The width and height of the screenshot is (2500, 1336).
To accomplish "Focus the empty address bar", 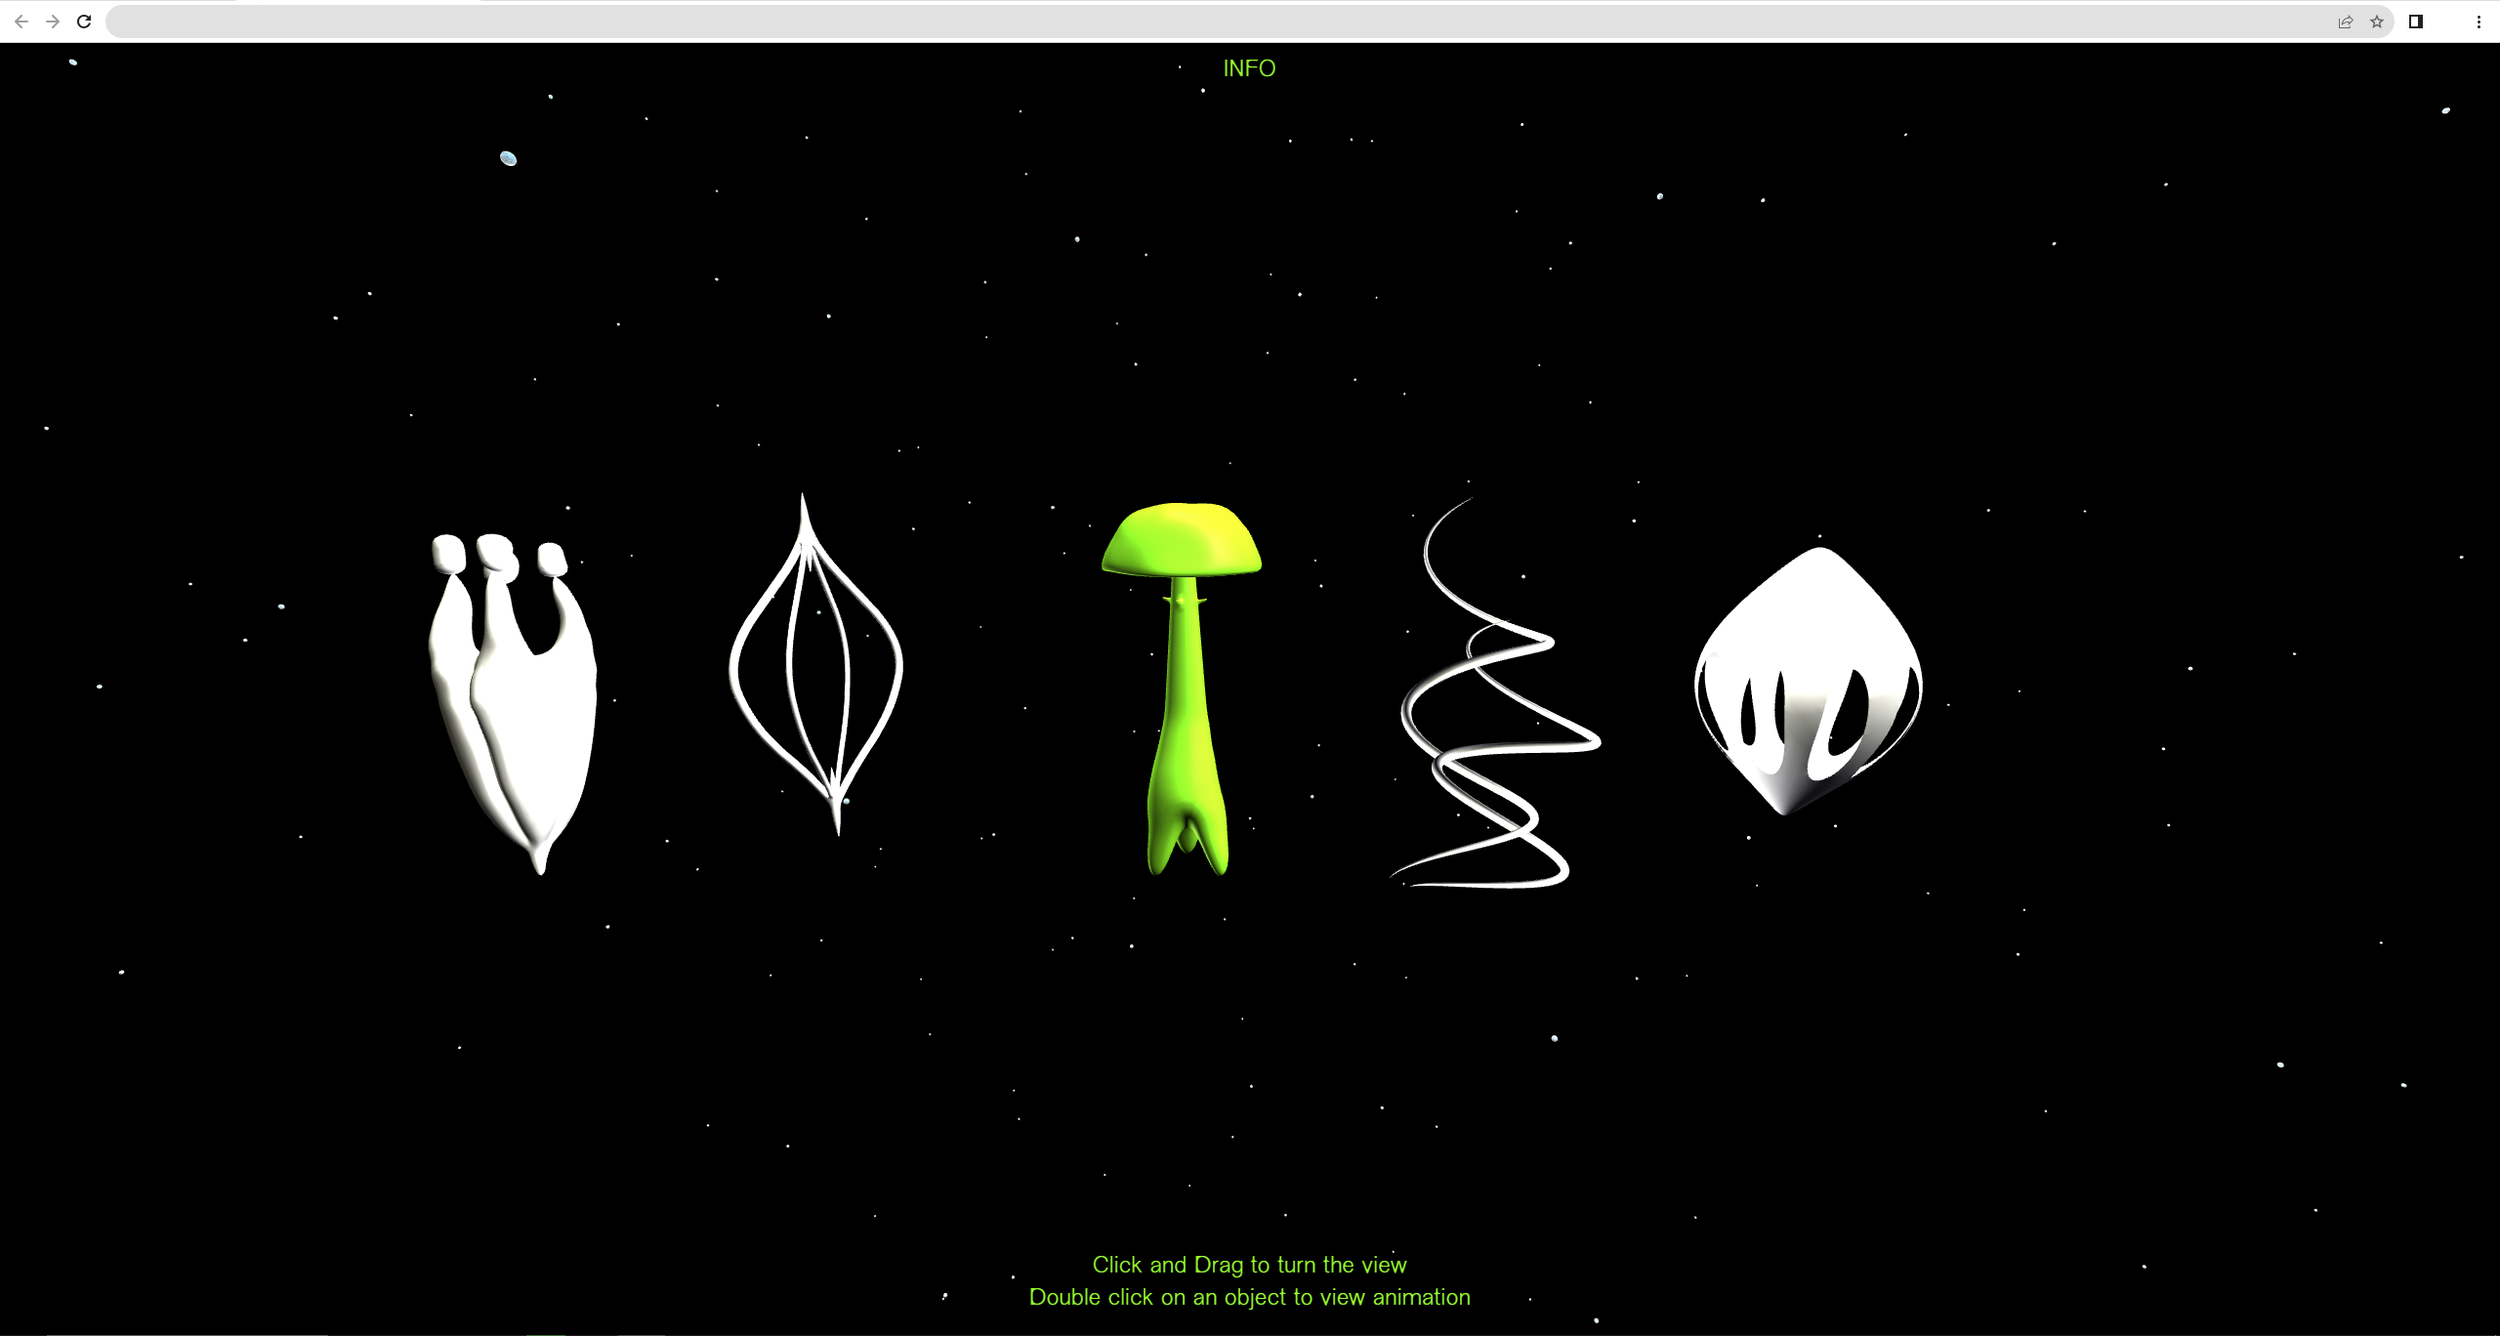I will click(1200, 22).
